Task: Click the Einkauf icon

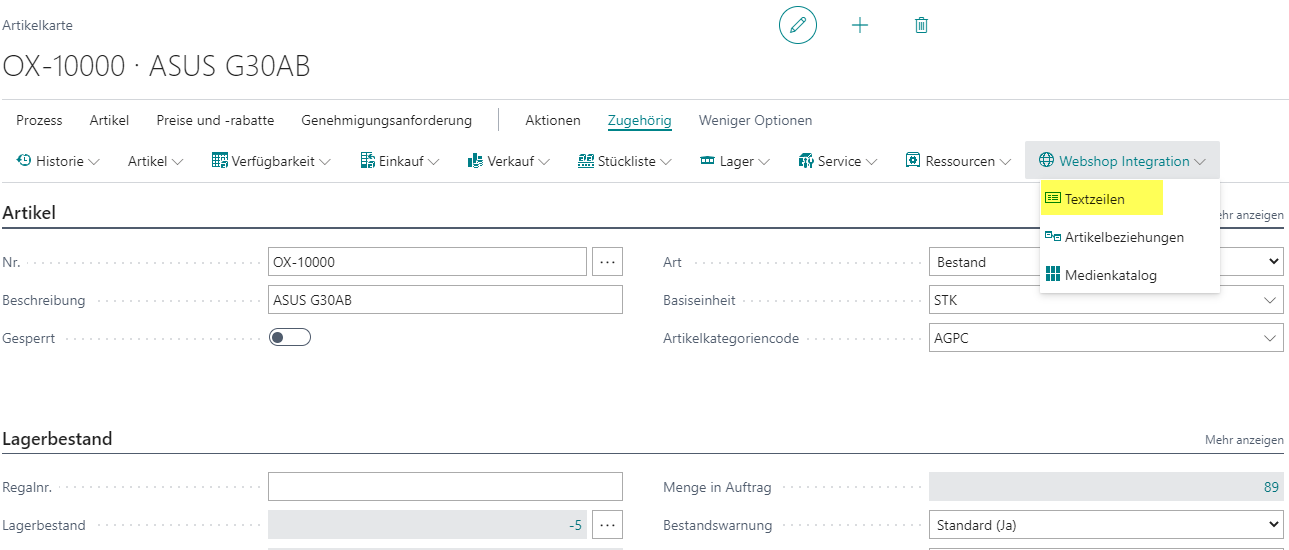Action: pyautogui.click(x=367, y=160)
